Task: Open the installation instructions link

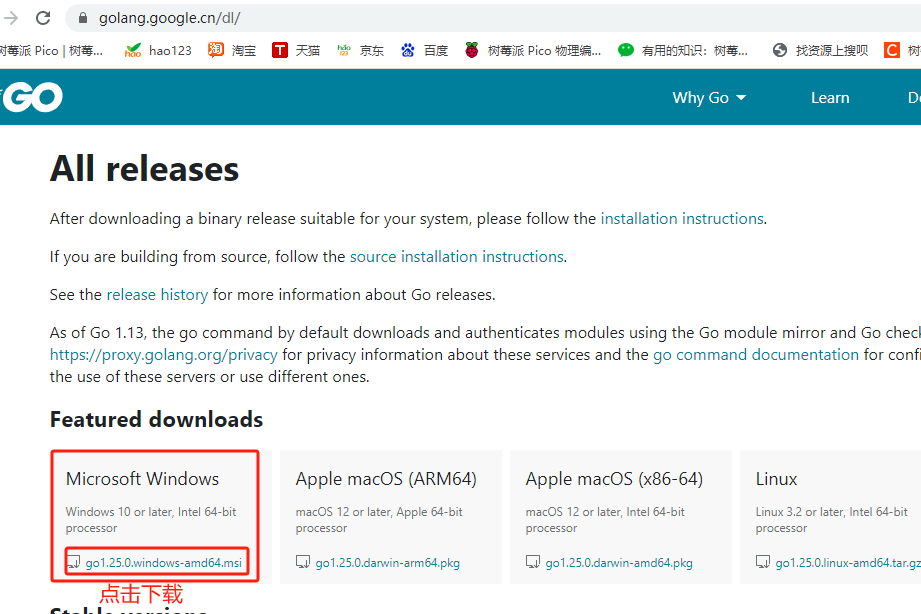Action: (x=682, y=218)
